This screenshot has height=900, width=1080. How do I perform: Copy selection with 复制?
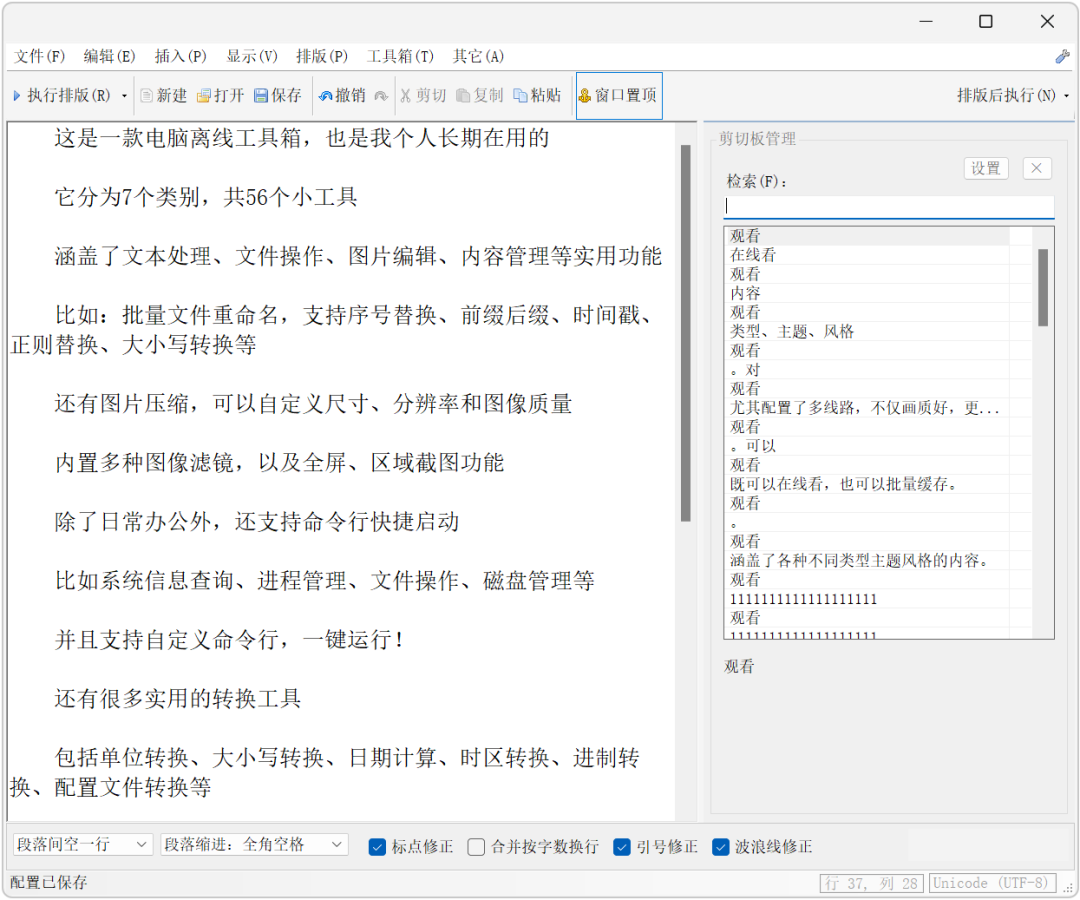480,96
